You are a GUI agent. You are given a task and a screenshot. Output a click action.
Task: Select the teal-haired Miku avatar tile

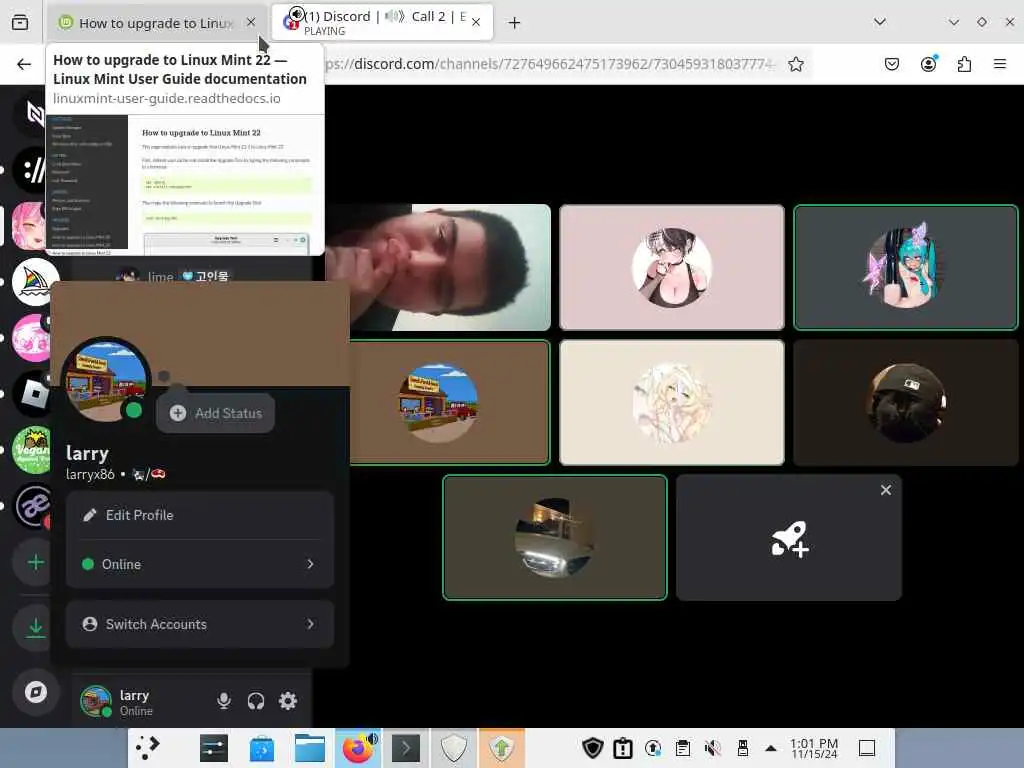pos(906,268)
